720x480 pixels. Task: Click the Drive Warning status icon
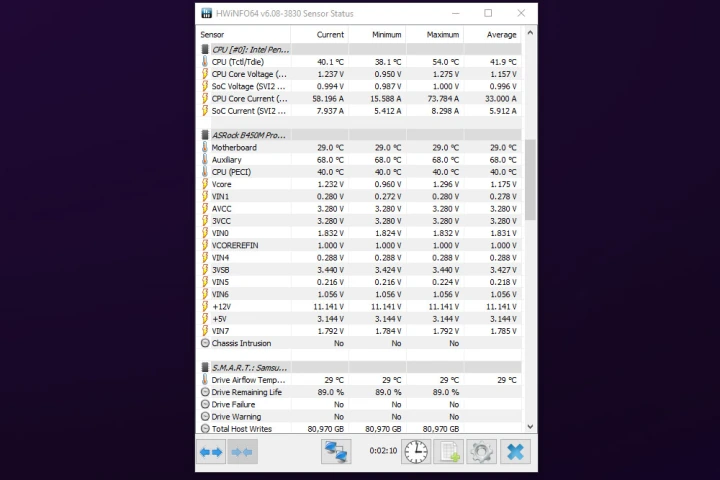tap(205, 417)
